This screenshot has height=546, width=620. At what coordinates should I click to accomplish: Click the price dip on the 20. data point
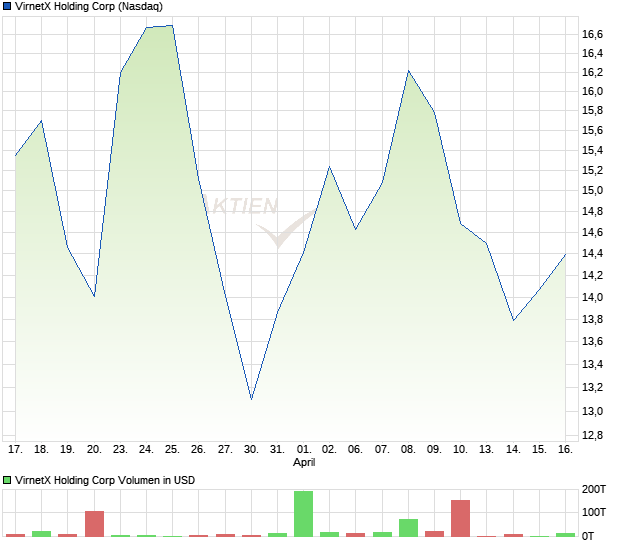(94, 296)
